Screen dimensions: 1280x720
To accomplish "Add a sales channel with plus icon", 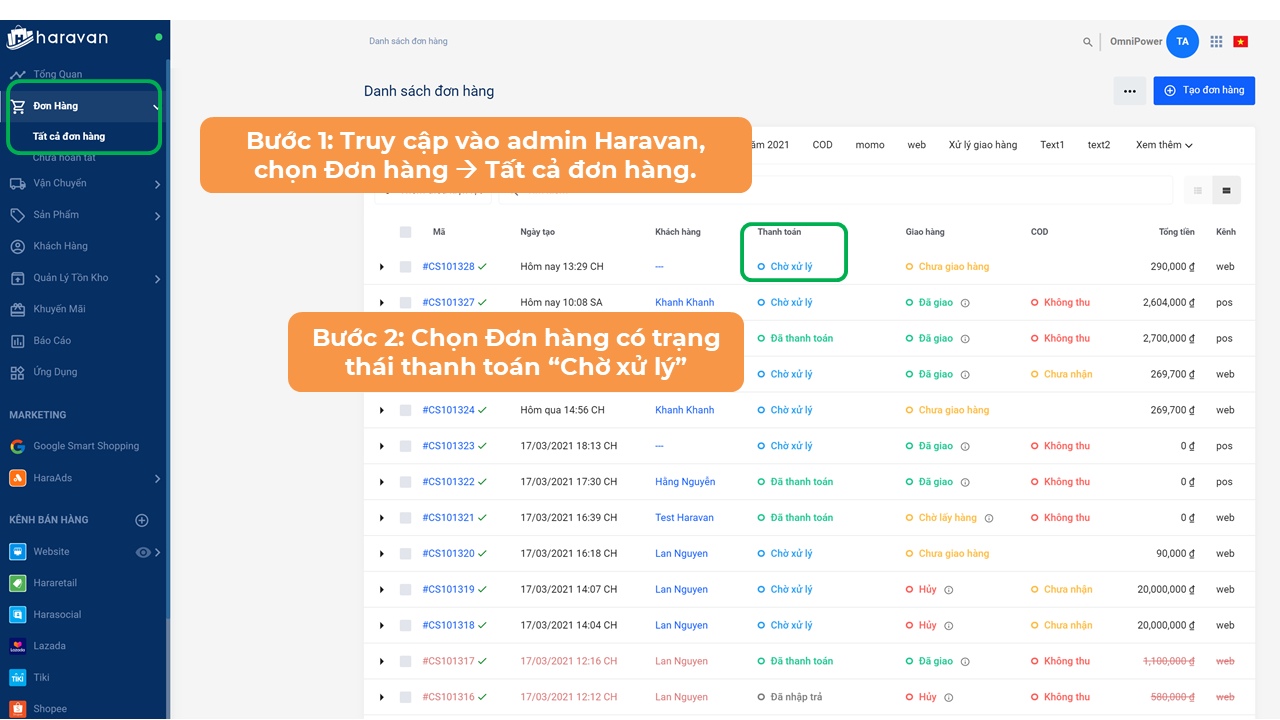I will [142, 520].
